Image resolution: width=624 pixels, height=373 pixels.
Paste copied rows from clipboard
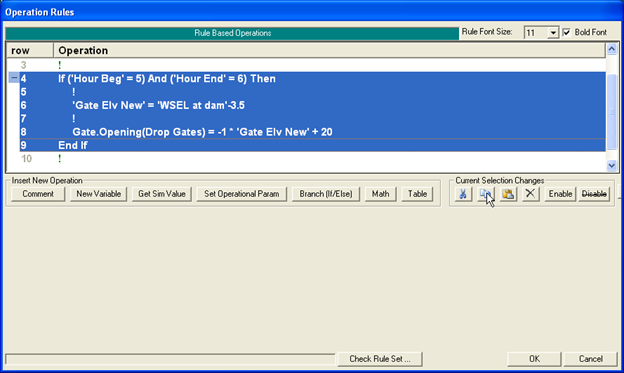click(508, 194)
